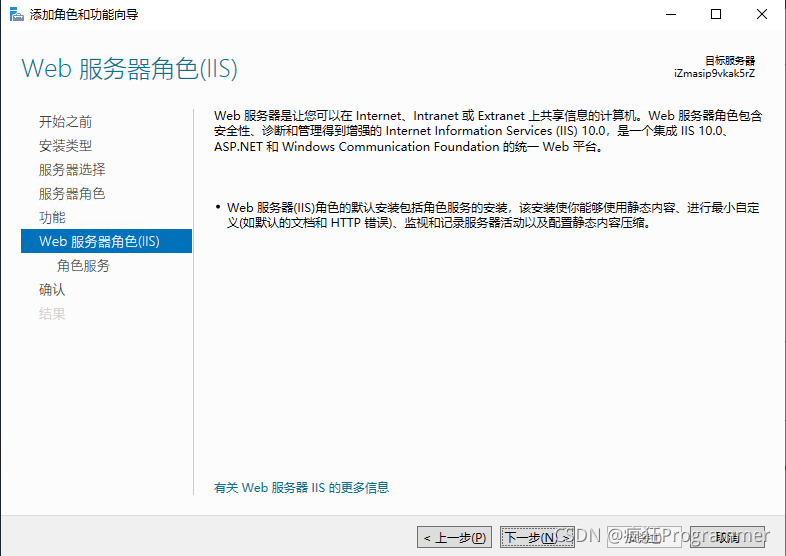Image resolution: width=786 pixels, height=556 pixels.
Task: Click the target server name iZmasip9vkak5rZ
Action: pyautogui.click(x=714, y=74)
